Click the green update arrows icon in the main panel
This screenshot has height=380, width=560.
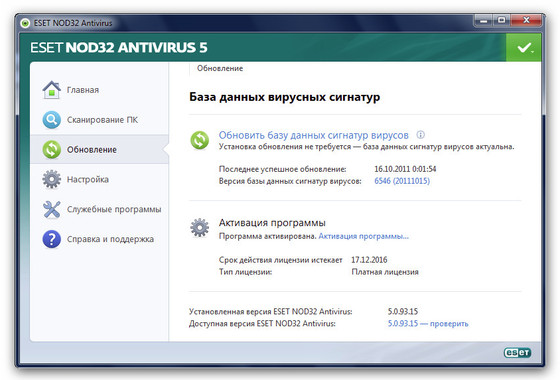(x=200, y=140)
